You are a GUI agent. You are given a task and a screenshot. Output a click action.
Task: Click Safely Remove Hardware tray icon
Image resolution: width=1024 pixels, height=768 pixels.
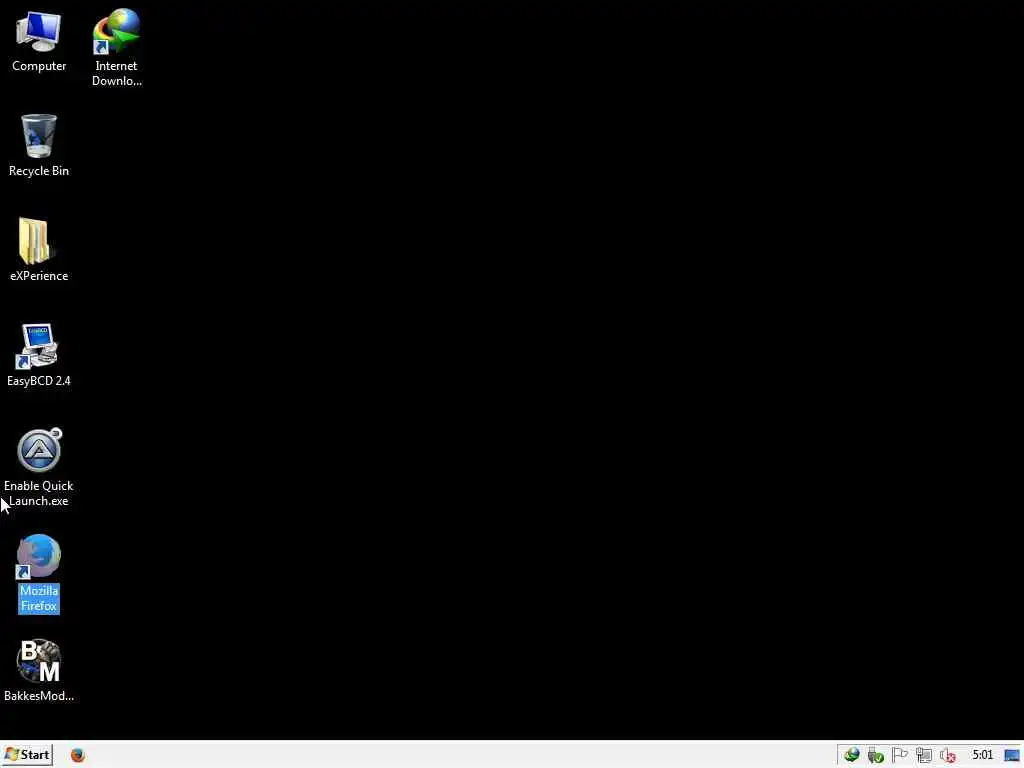click(x=875, y=756)
